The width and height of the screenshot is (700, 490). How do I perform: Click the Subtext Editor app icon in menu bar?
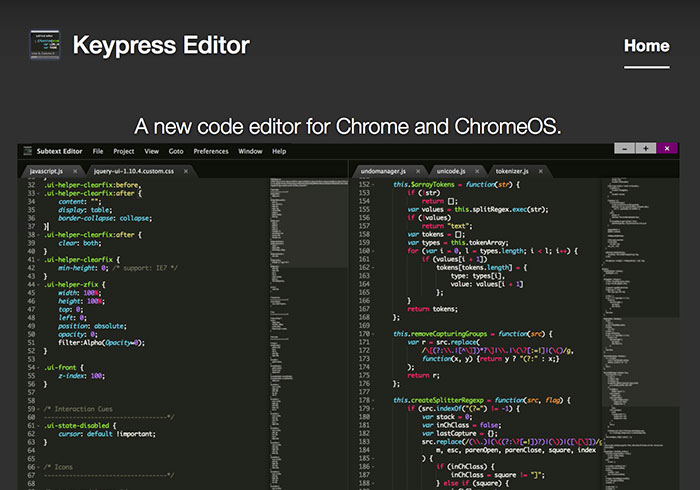pyautogui.click(x=28, y=151)
